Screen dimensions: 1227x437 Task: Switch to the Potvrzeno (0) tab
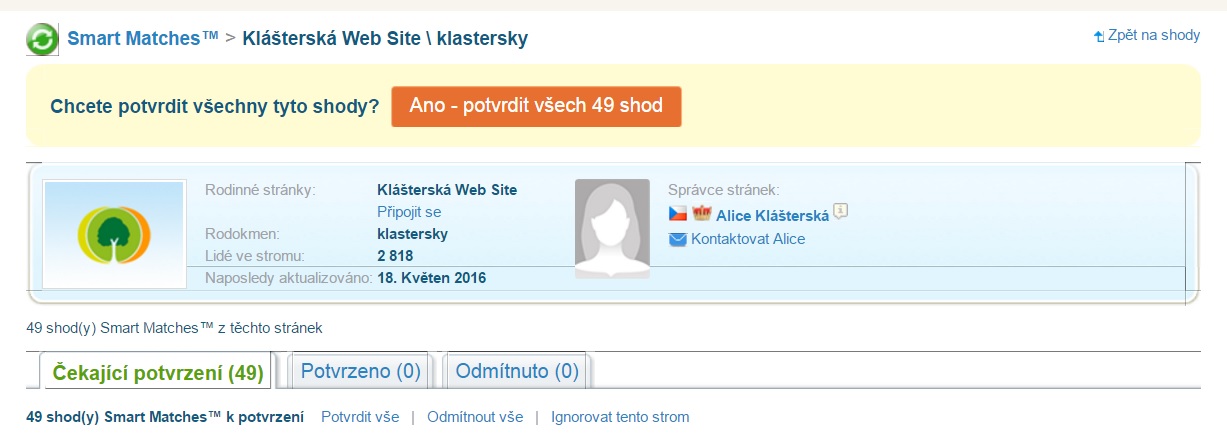point(360,371)
